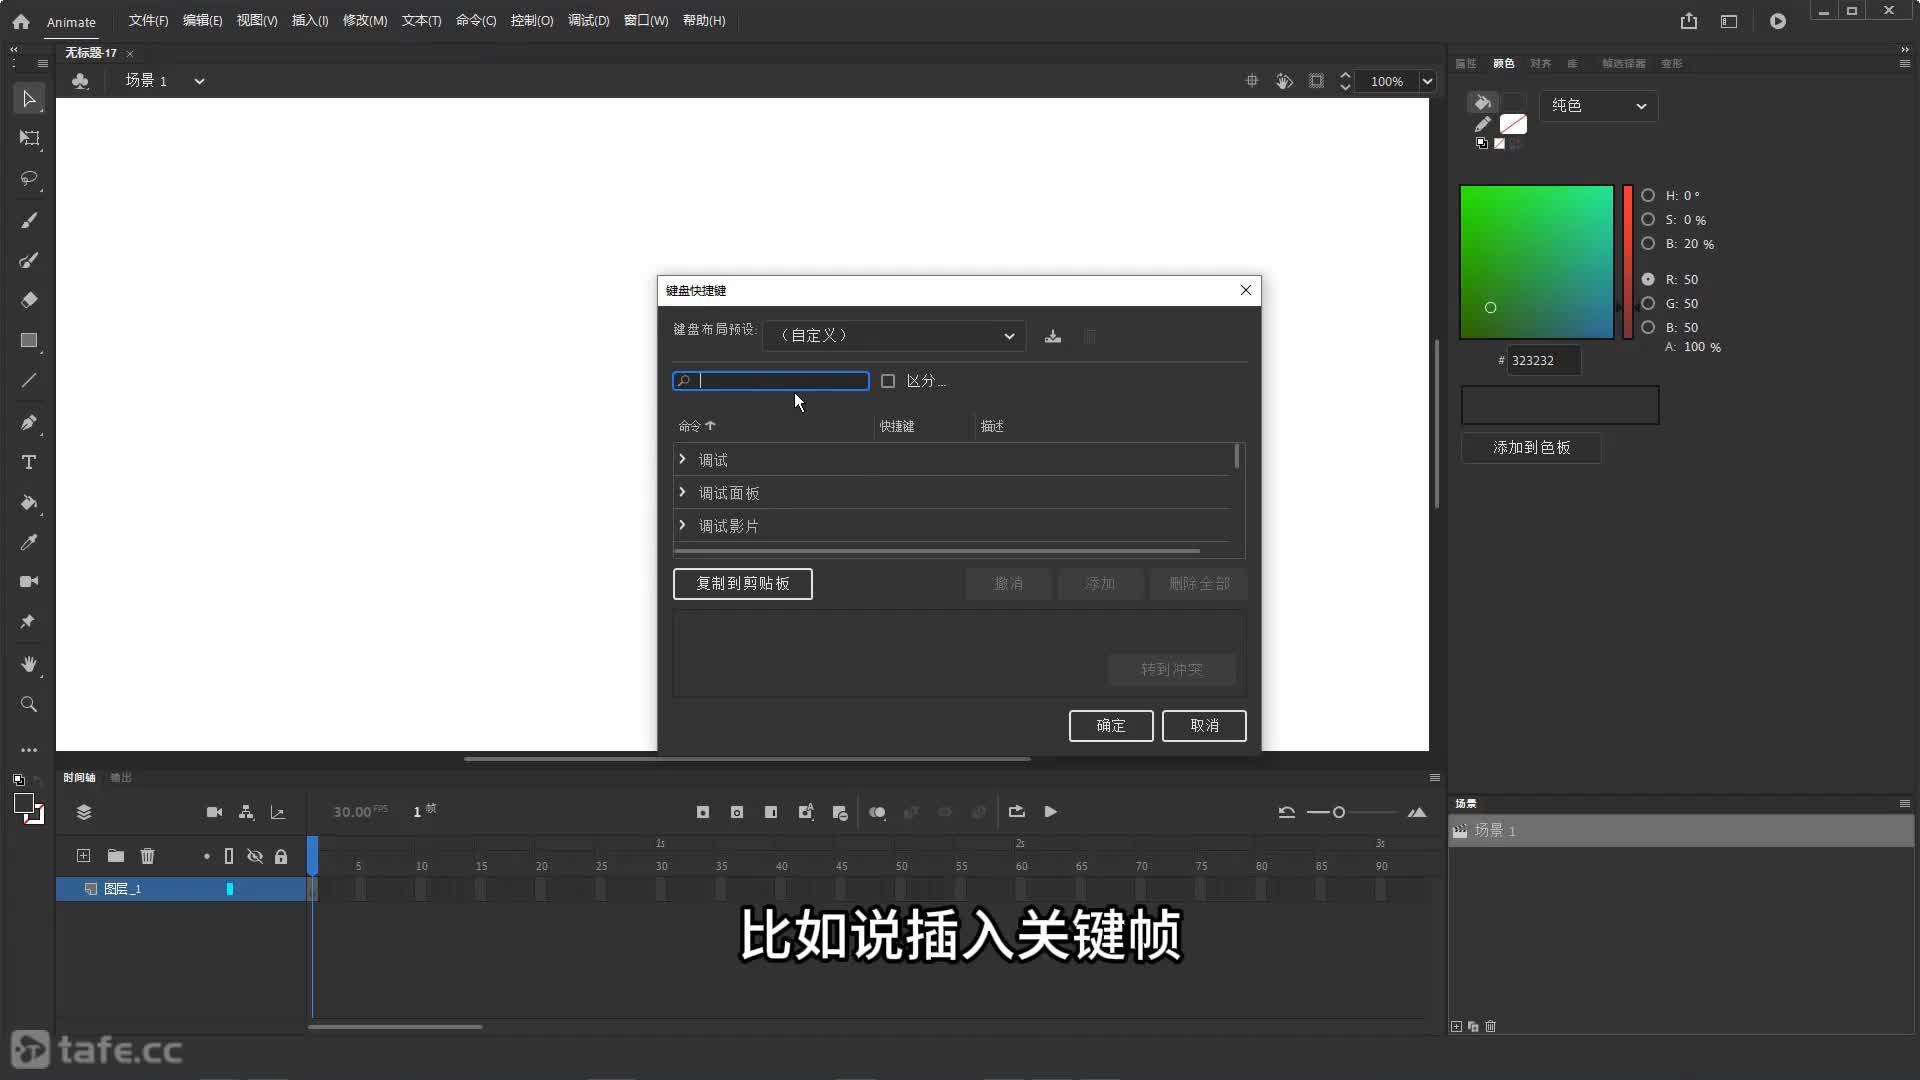The width and height of the screenshot is (1920, 1080).
Task: Switch to the 输出 tab
Action: (x=121, y=778)
